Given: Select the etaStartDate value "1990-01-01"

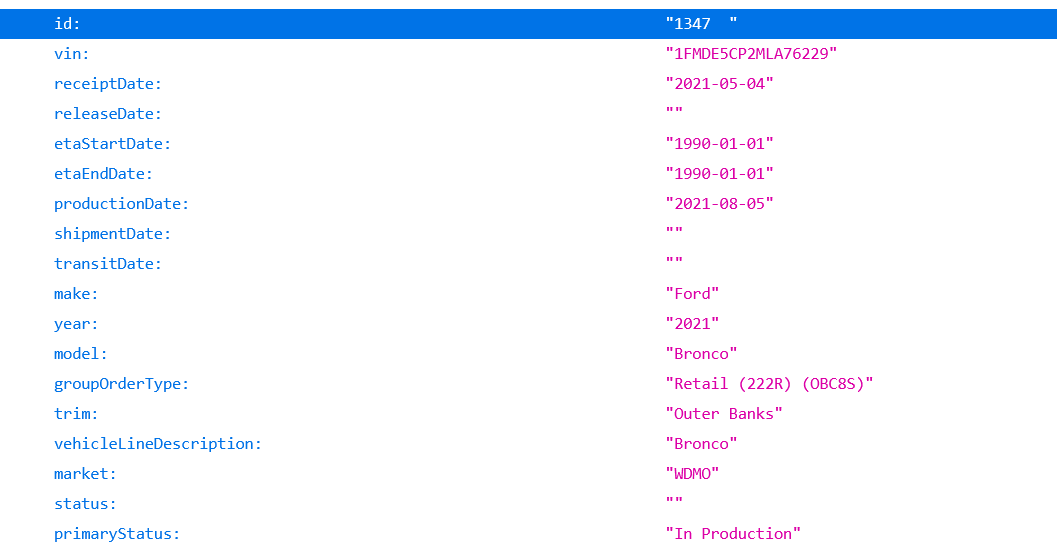Looking at the screenshot, I should [x=719, y=144].
